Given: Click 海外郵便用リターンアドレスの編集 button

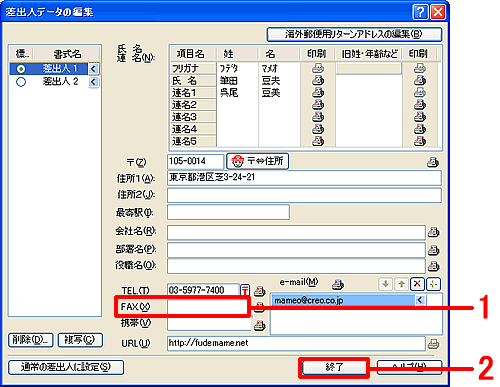Looking at the screenshot, I should [354, 34].
